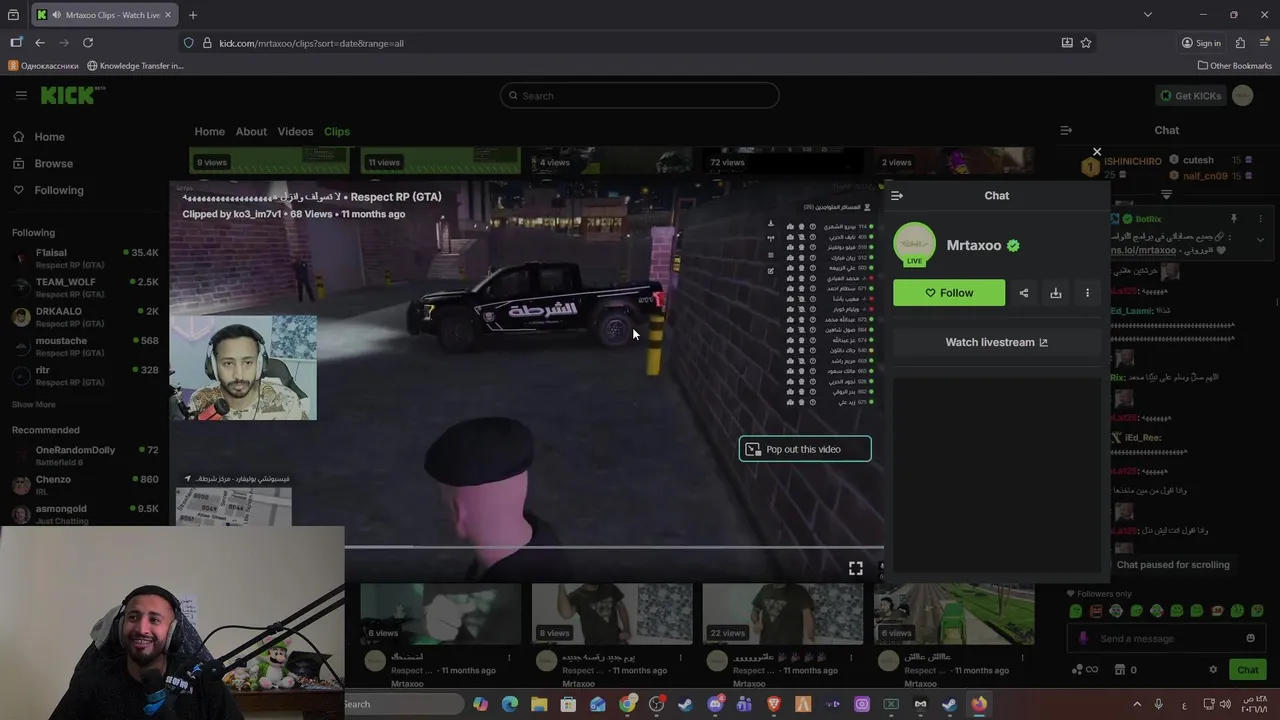Open the channel Home tab
Viewport: 1280px width, 720px height.
click(209, 131)
